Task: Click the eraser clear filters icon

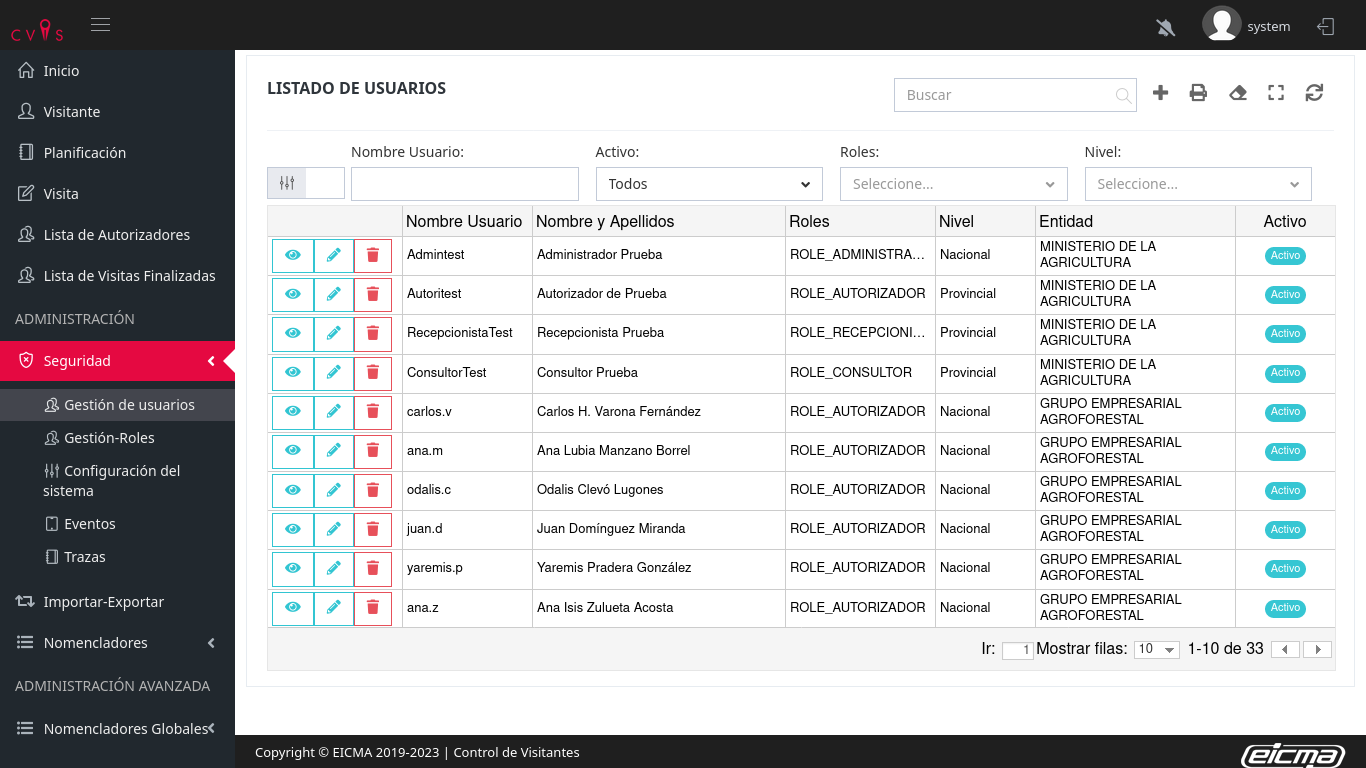Action: point(1237,93)
